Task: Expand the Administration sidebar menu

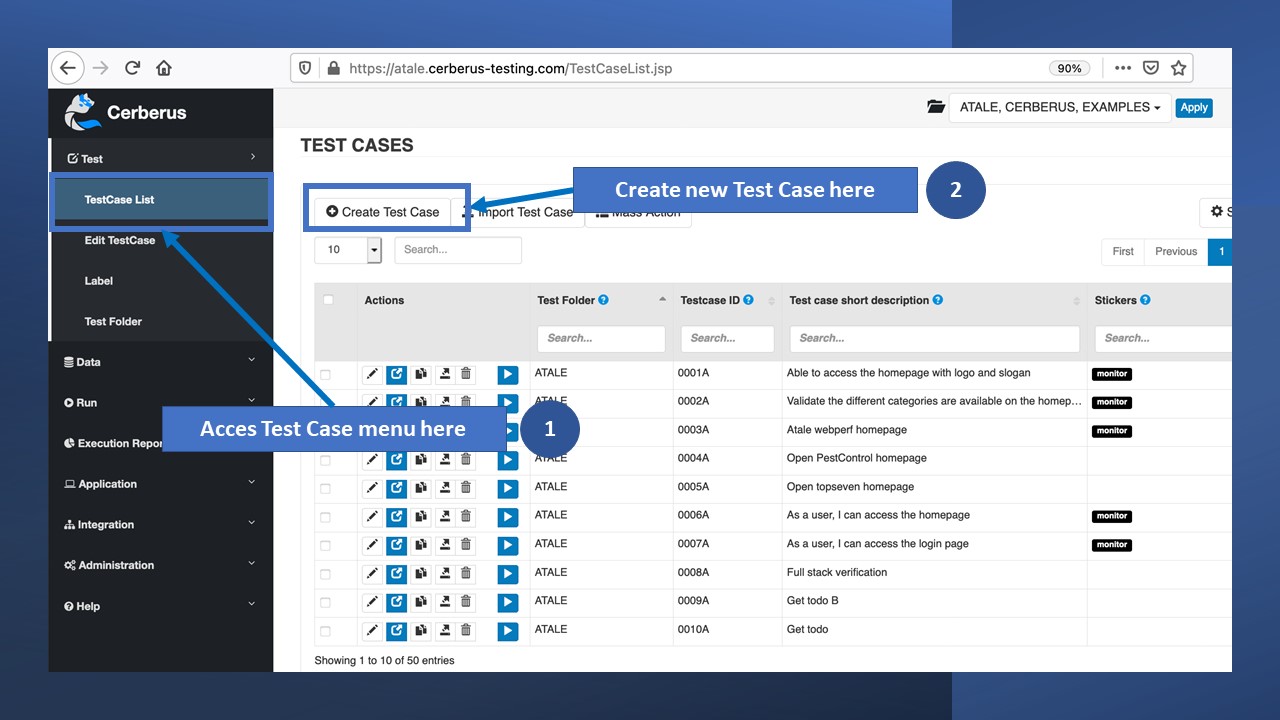Action: coord(160,565)
